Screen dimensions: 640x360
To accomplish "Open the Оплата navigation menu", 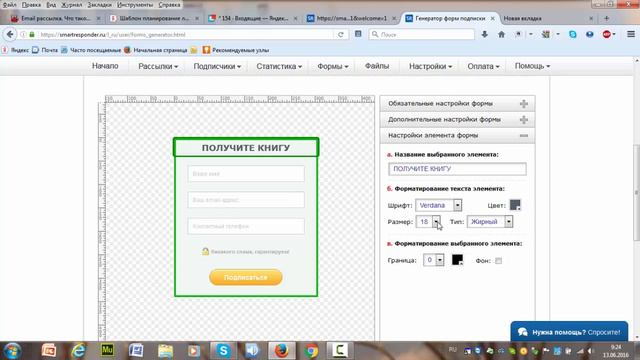I will point(483,66).
